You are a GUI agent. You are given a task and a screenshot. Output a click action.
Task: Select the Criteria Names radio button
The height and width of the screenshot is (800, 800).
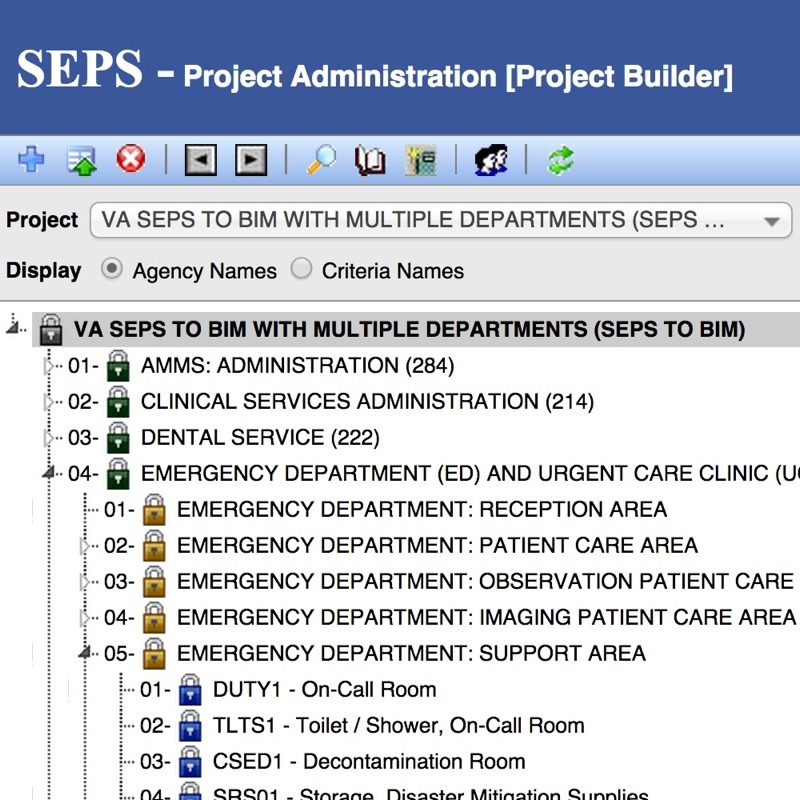(302, 268)
